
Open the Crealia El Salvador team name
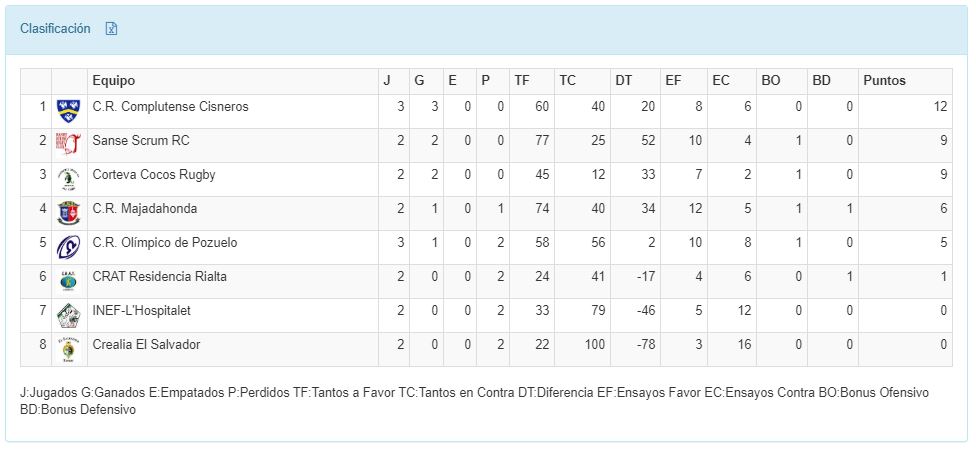pos(146,345)
